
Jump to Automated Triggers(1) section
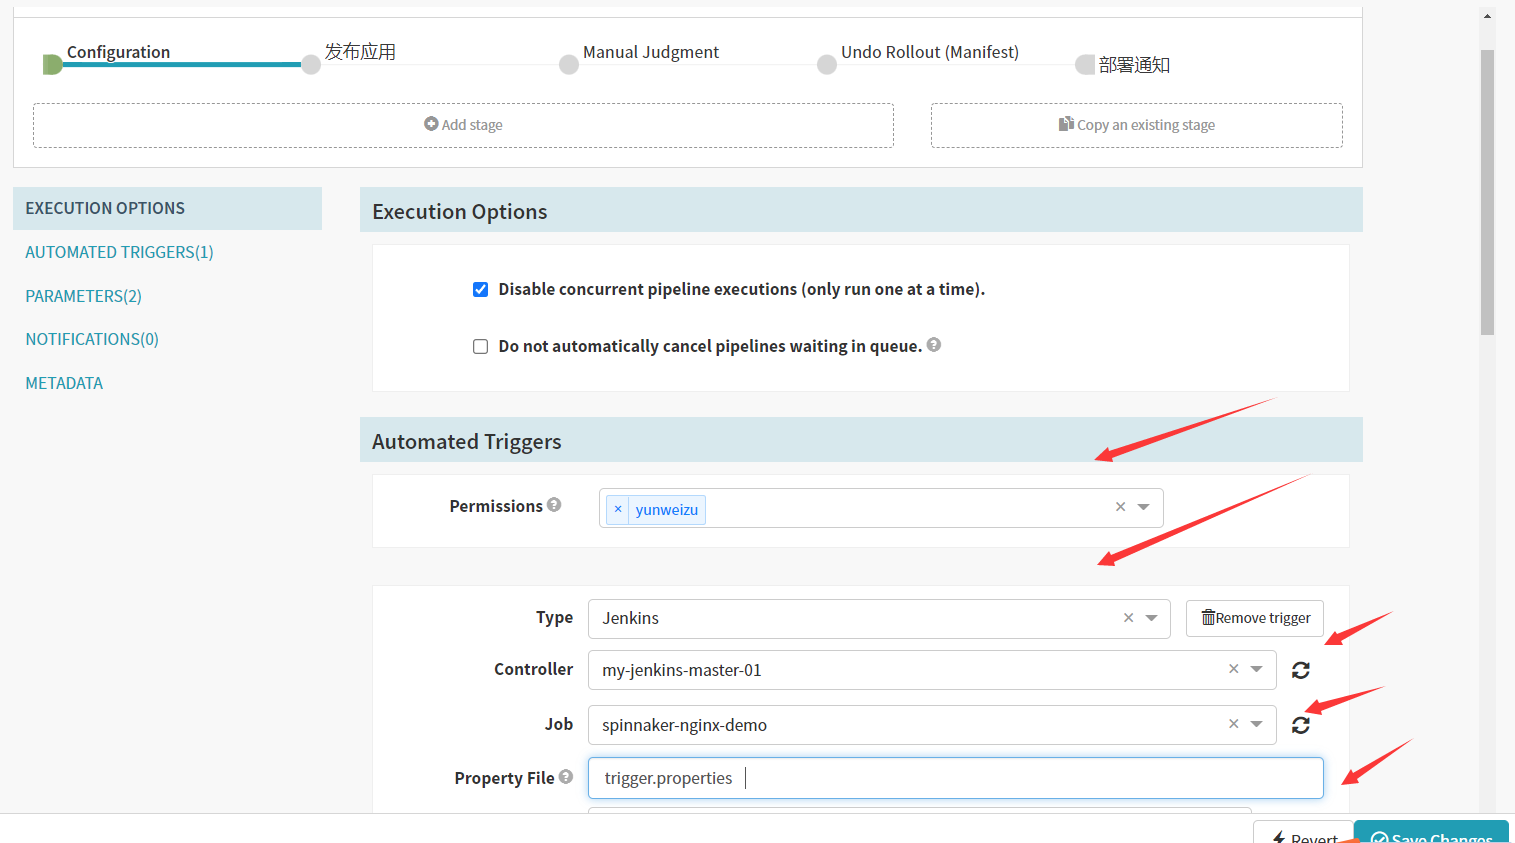pos(119,252)
